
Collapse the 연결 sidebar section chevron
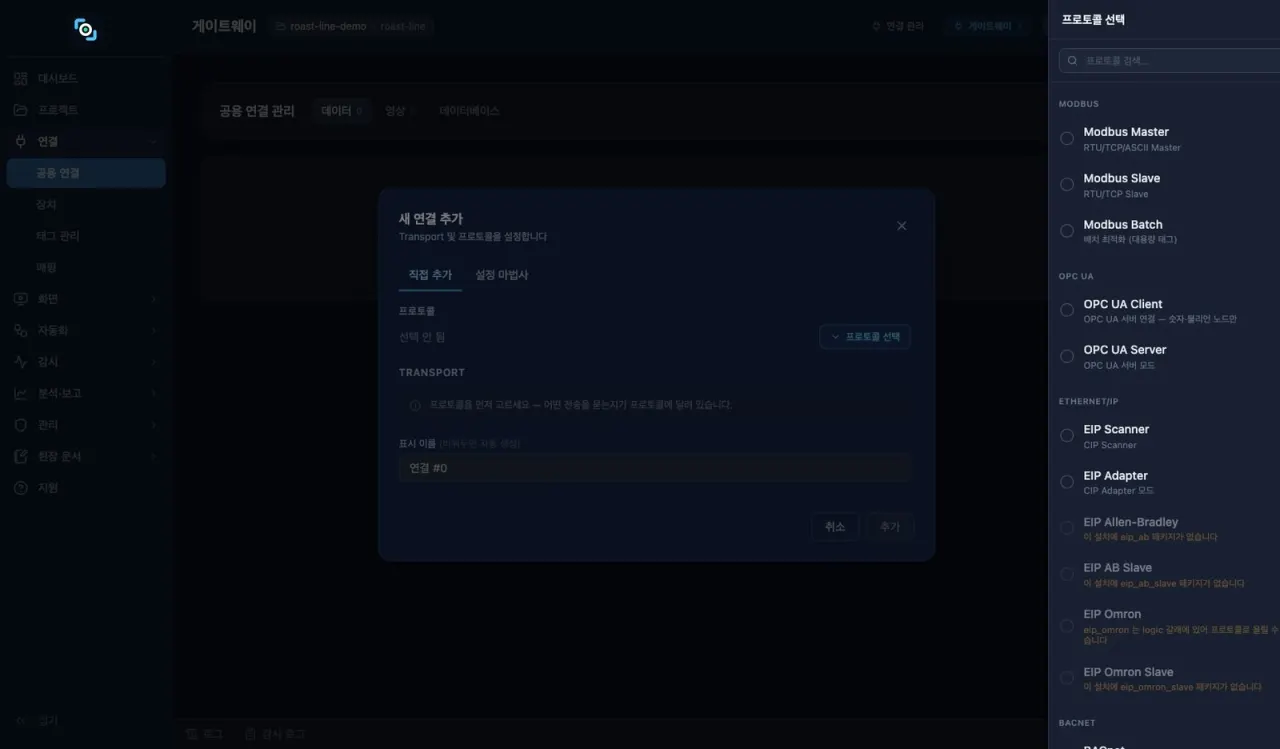pos(153,141)
